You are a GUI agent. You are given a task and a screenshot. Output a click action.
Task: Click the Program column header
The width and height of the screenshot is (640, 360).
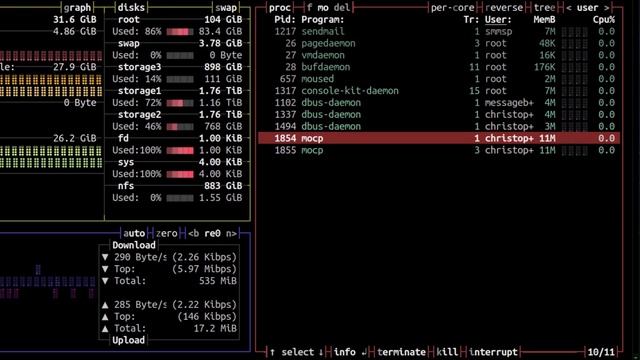point(322,20)
